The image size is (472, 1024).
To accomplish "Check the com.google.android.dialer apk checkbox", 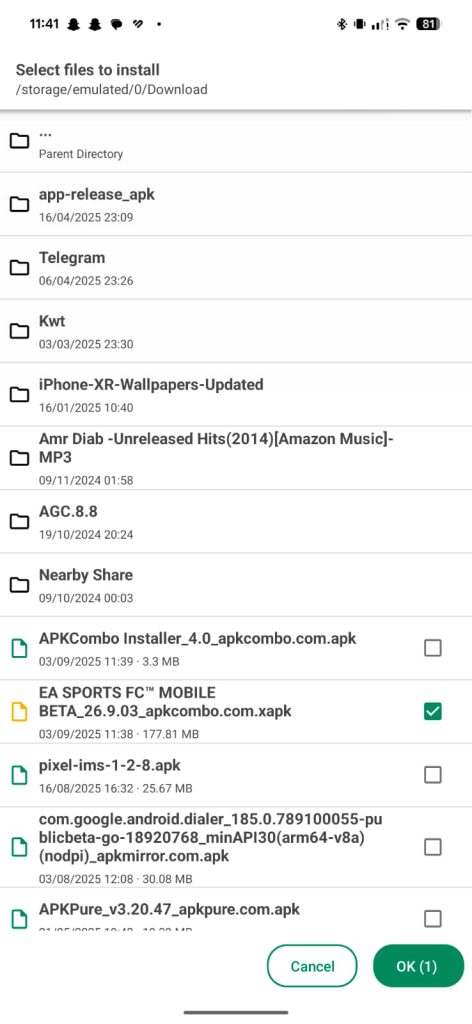I will pyautogui.click(x=432, y=847).
